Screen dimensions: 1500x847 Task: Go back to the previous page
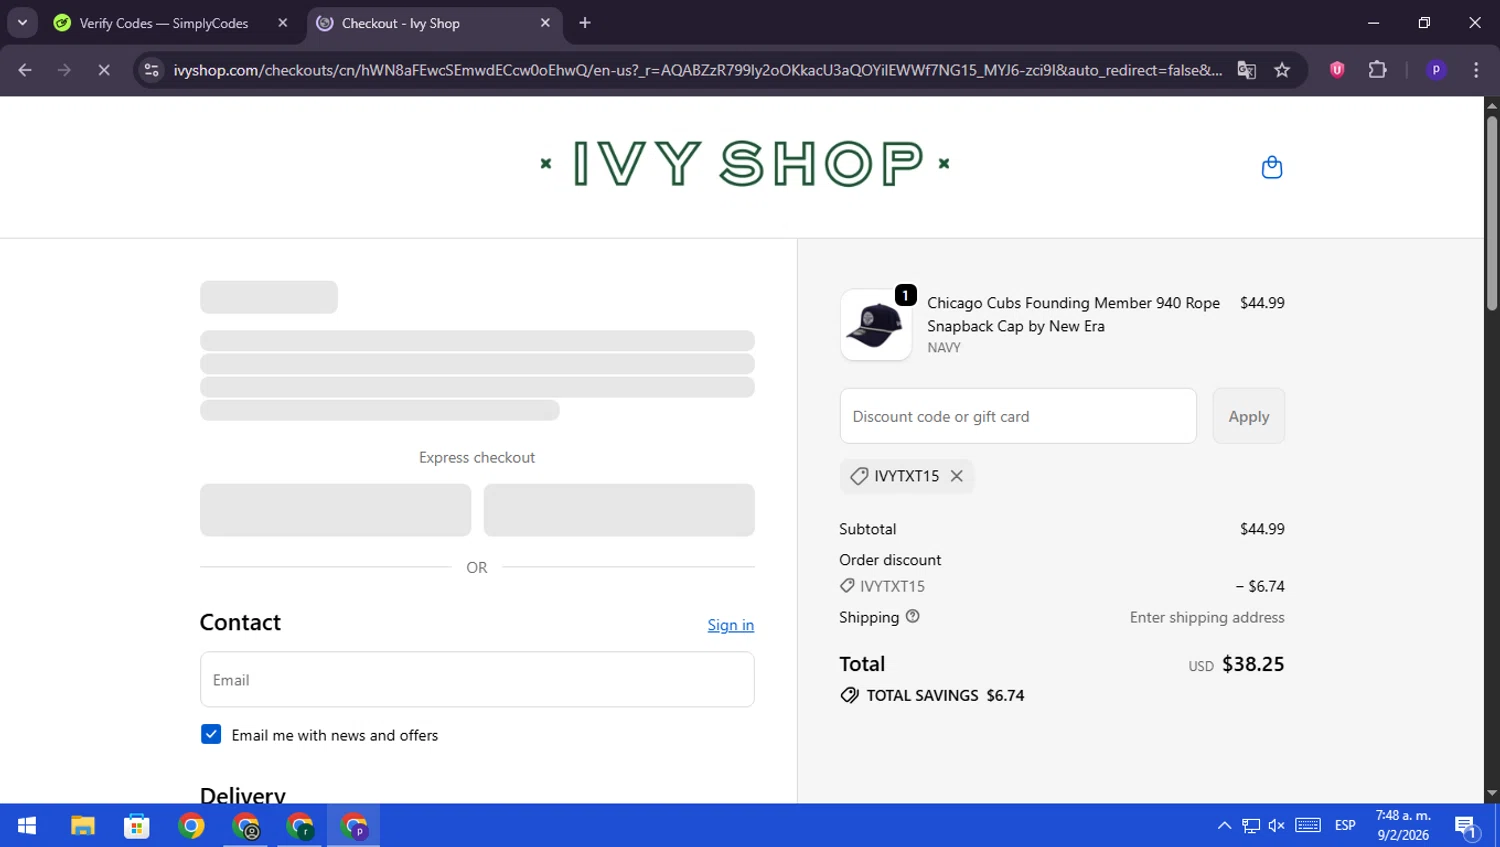25,70
